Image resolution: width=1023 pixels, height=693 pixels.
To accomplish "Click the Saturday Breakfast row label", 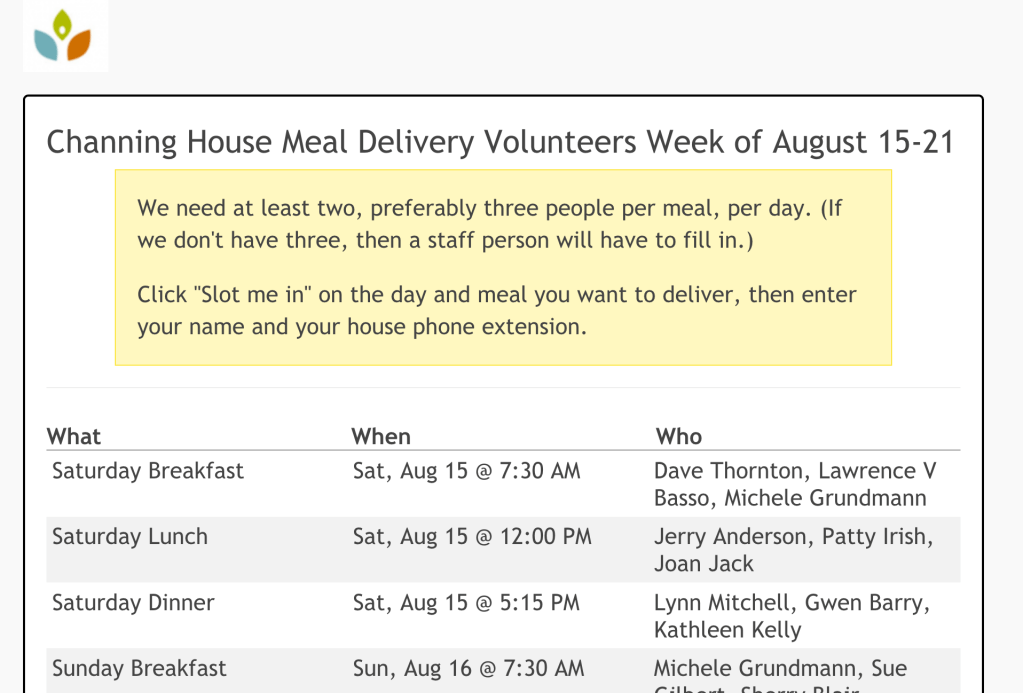I will (x=148, y=471).
